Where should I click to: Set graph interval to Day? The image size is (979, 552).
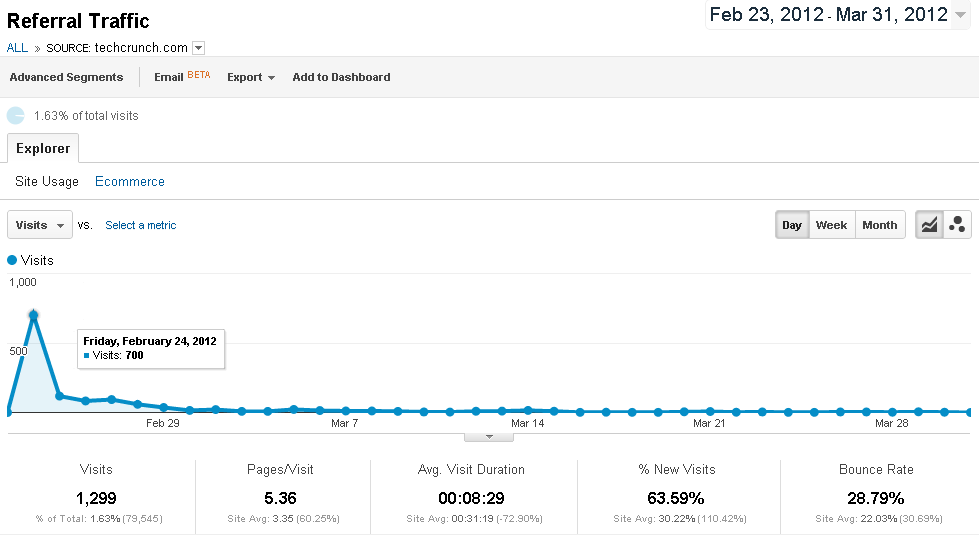(792, 225)
